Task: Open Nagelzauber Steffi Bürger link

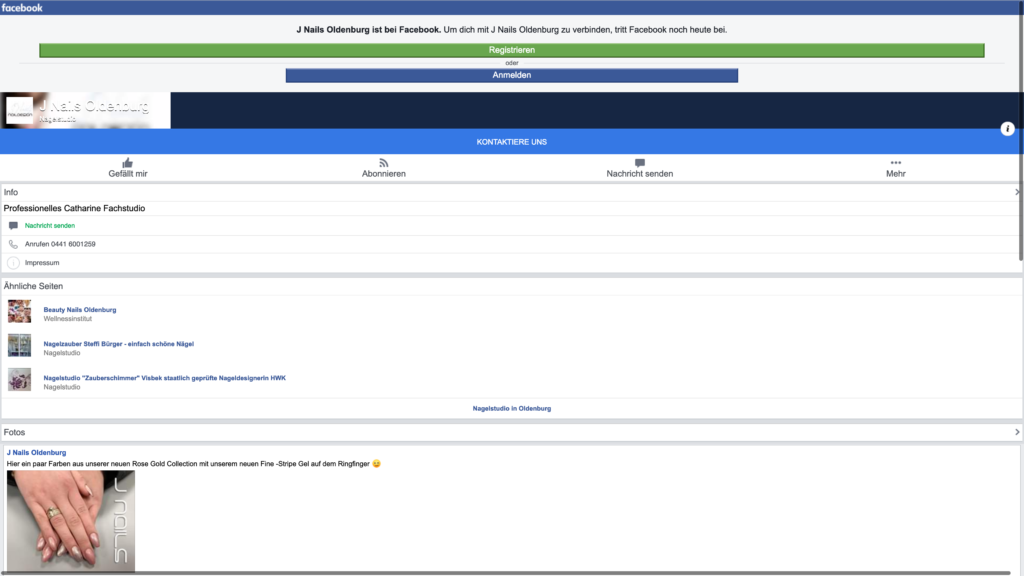Action: (119, 344)
